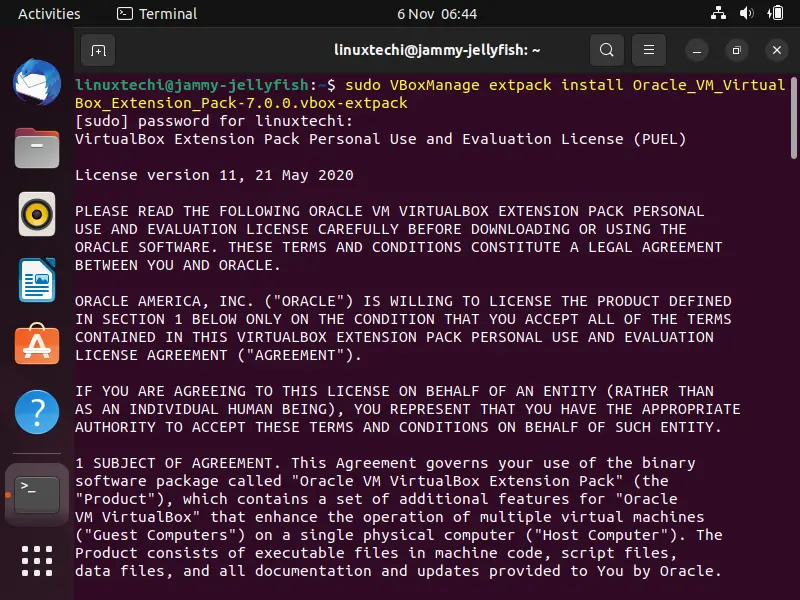
Task: Click the terminal vertical scrollbar
Action: click(x=794, y=118)
